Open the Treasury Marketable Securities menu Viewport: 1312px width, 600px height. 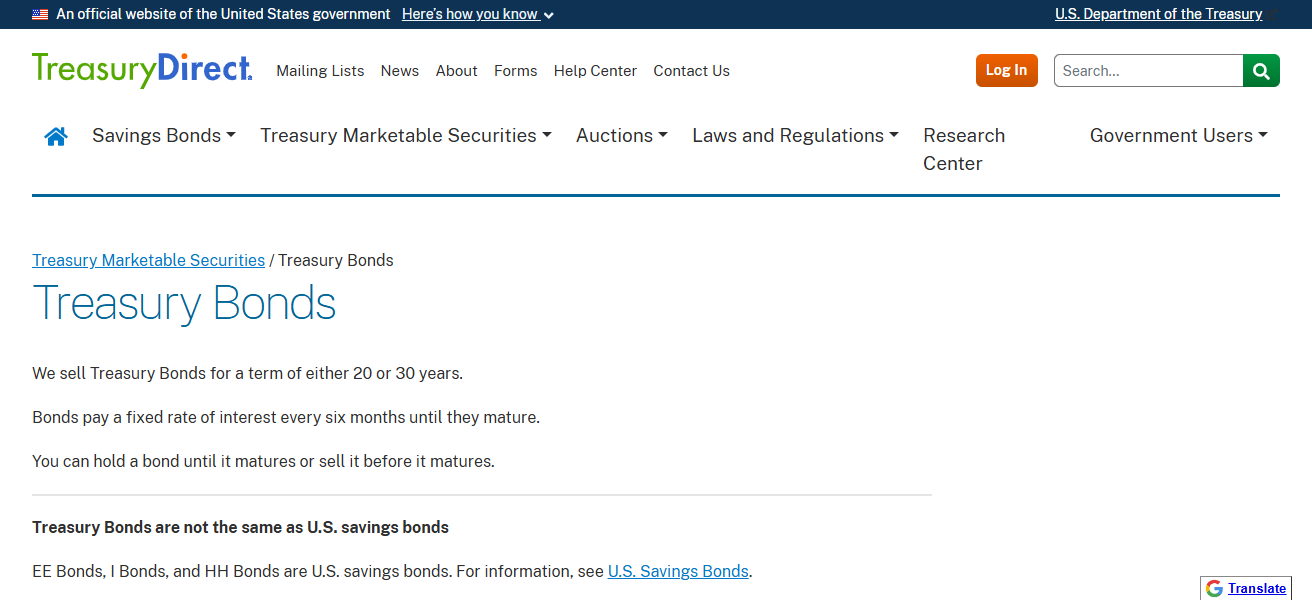(398, 135)
